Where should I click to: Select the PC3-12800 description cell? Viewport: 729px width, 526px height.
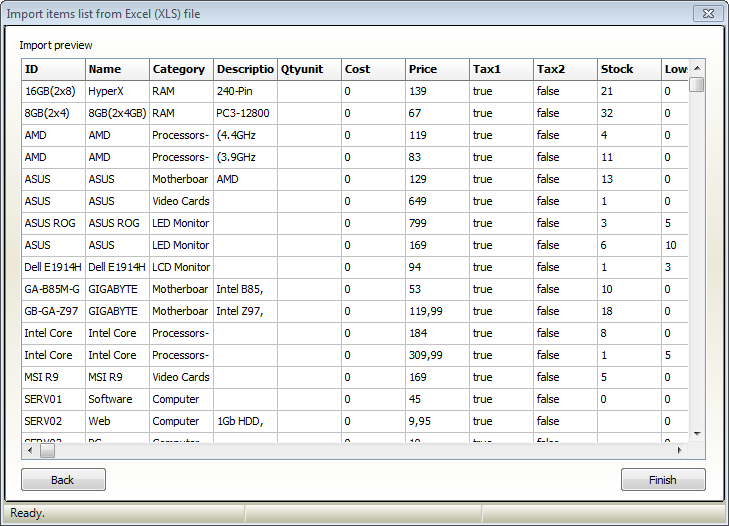point(245,113)
